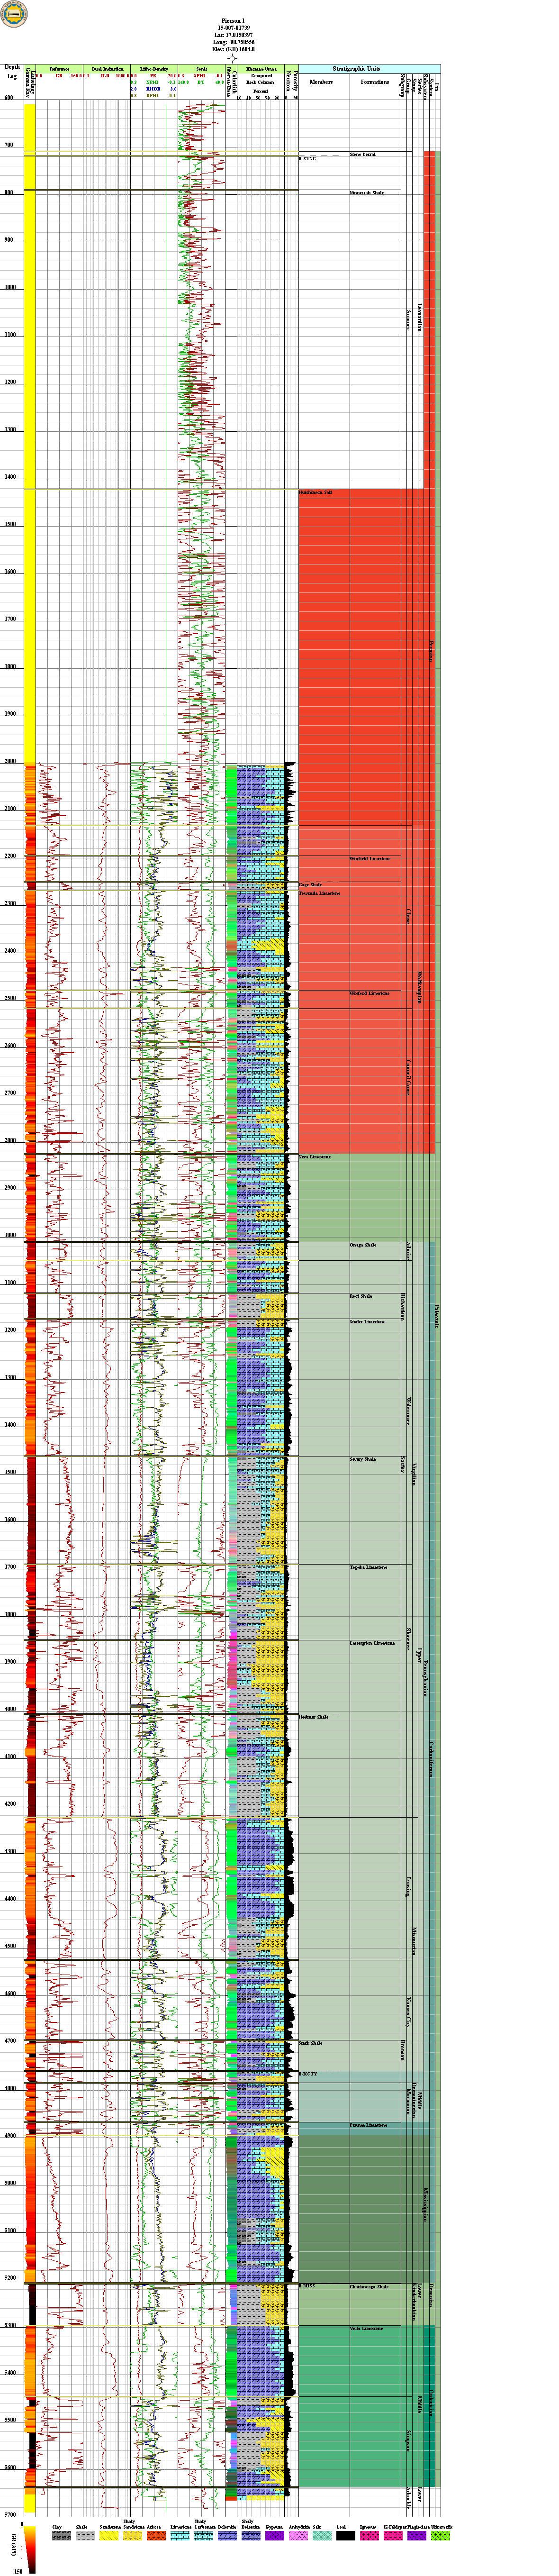Screen dimensions: 559x2576
Task: Click the Pawnee Limestone formation label
Action: tap(368, 2125)
